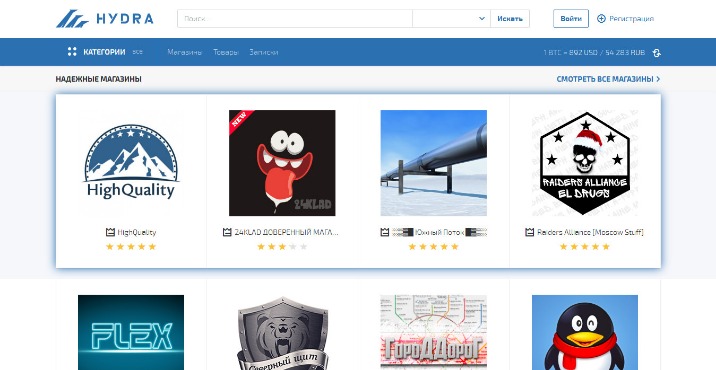Open the Южный Поток pipeline image

pos(433,163)
